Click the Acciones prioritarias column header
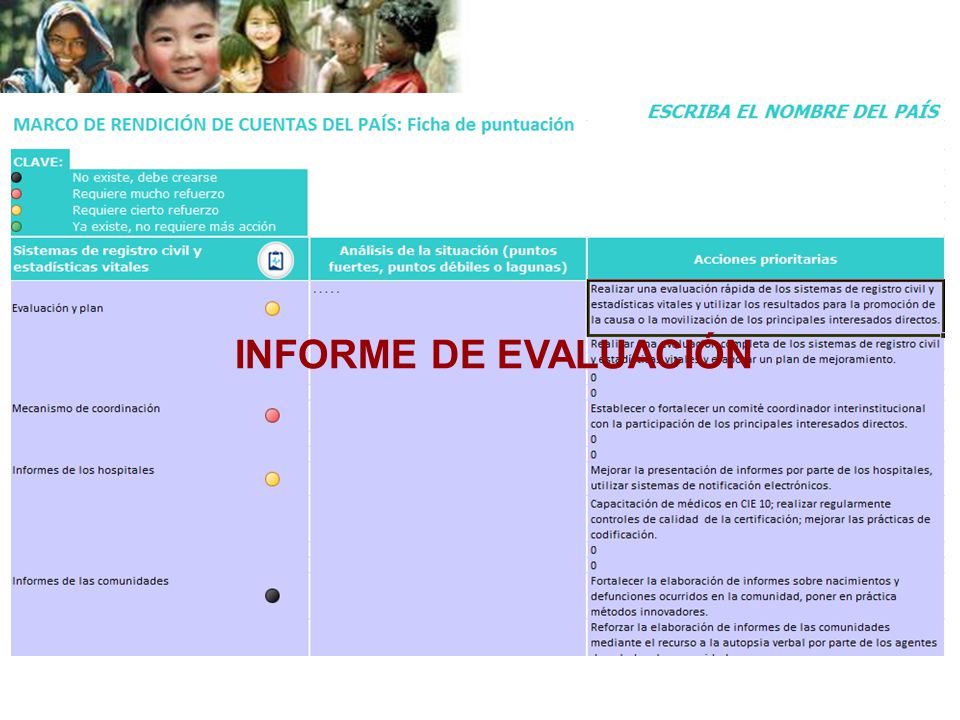Screen dimensions: 960x720 click(765, 259)
